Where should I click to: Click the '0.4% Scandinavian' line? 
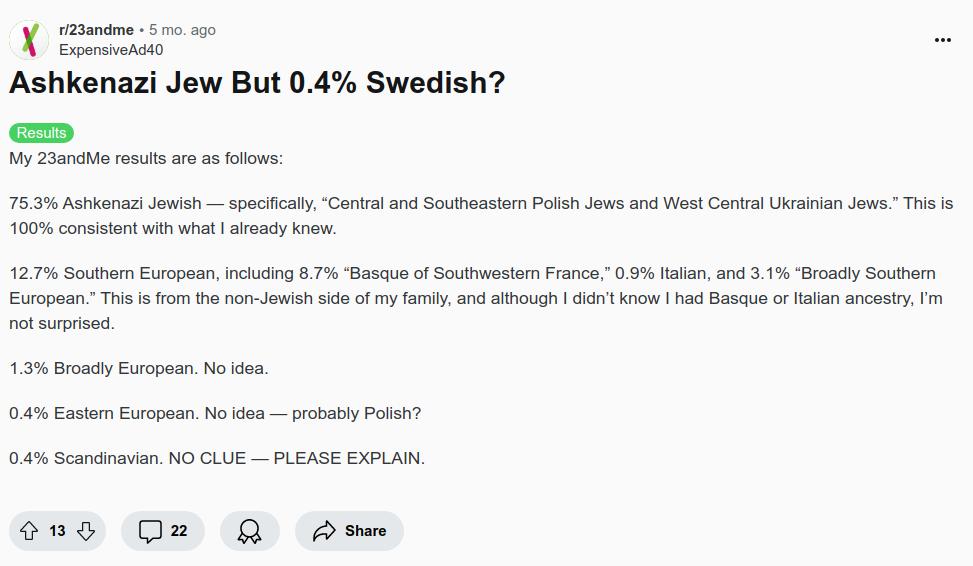pyautogui.click(x=217, y=458)
